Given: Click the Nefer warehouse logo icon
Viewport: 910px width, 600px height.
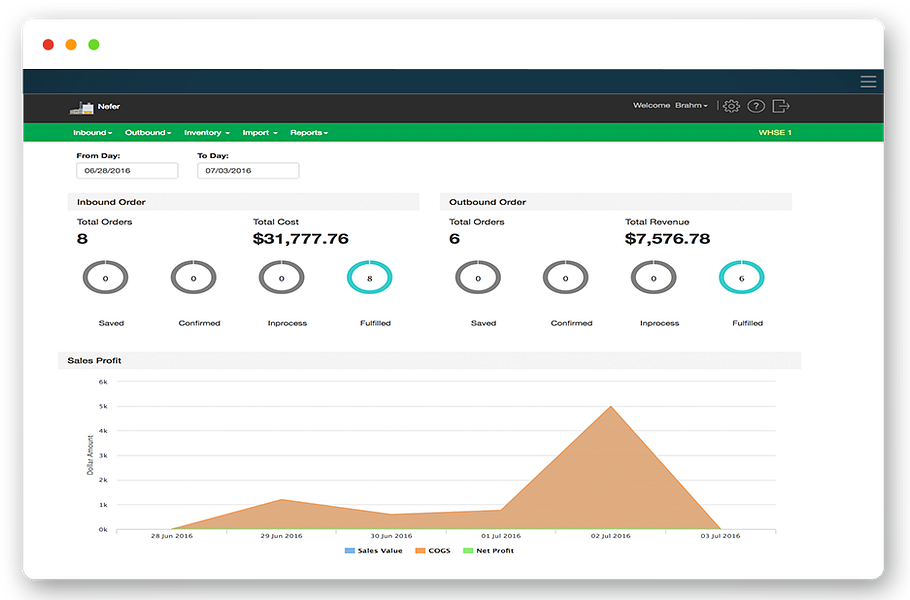Looking at the screenshot, I should coord(81,107).
